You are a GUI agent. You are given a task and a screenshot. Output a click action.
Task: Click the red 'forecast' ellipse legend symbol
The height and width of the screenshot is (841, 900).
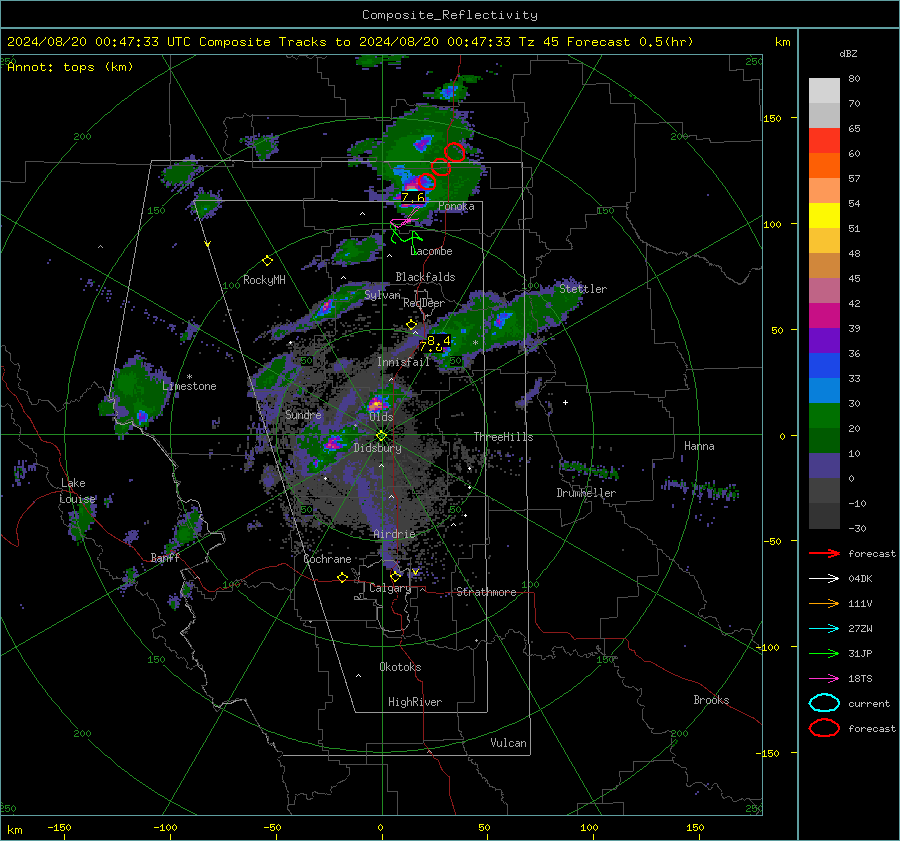(824, 728)
